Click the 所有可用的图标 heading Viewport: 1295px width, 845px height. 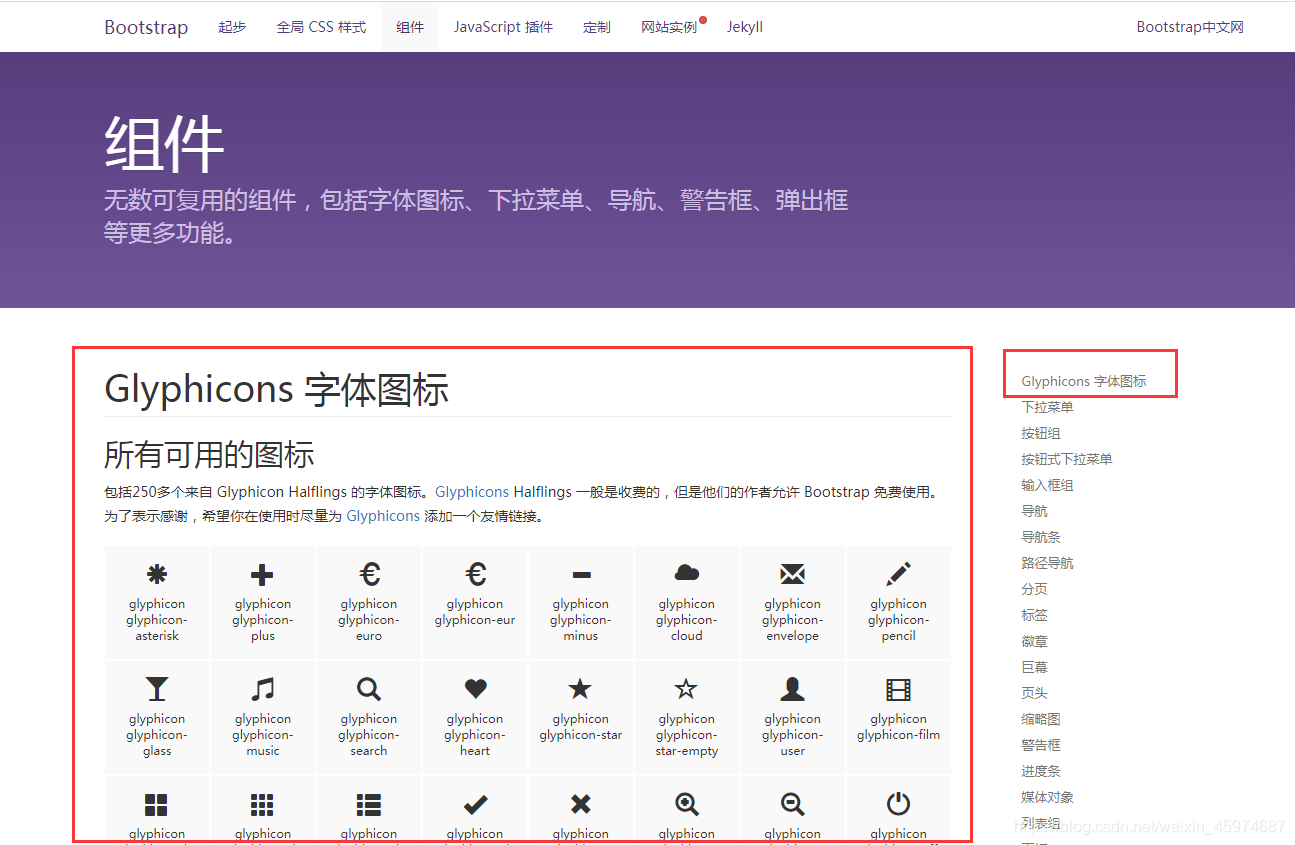(x=209, y=455)
